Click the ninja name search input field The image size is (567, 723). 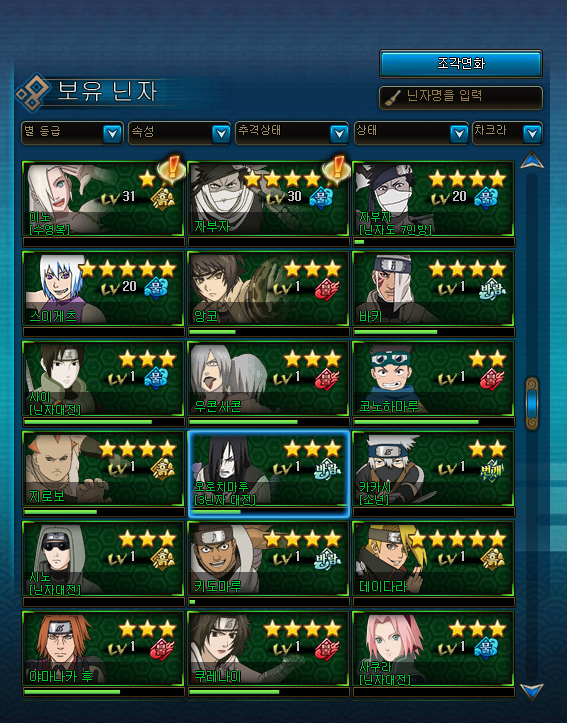click(461, 97)
